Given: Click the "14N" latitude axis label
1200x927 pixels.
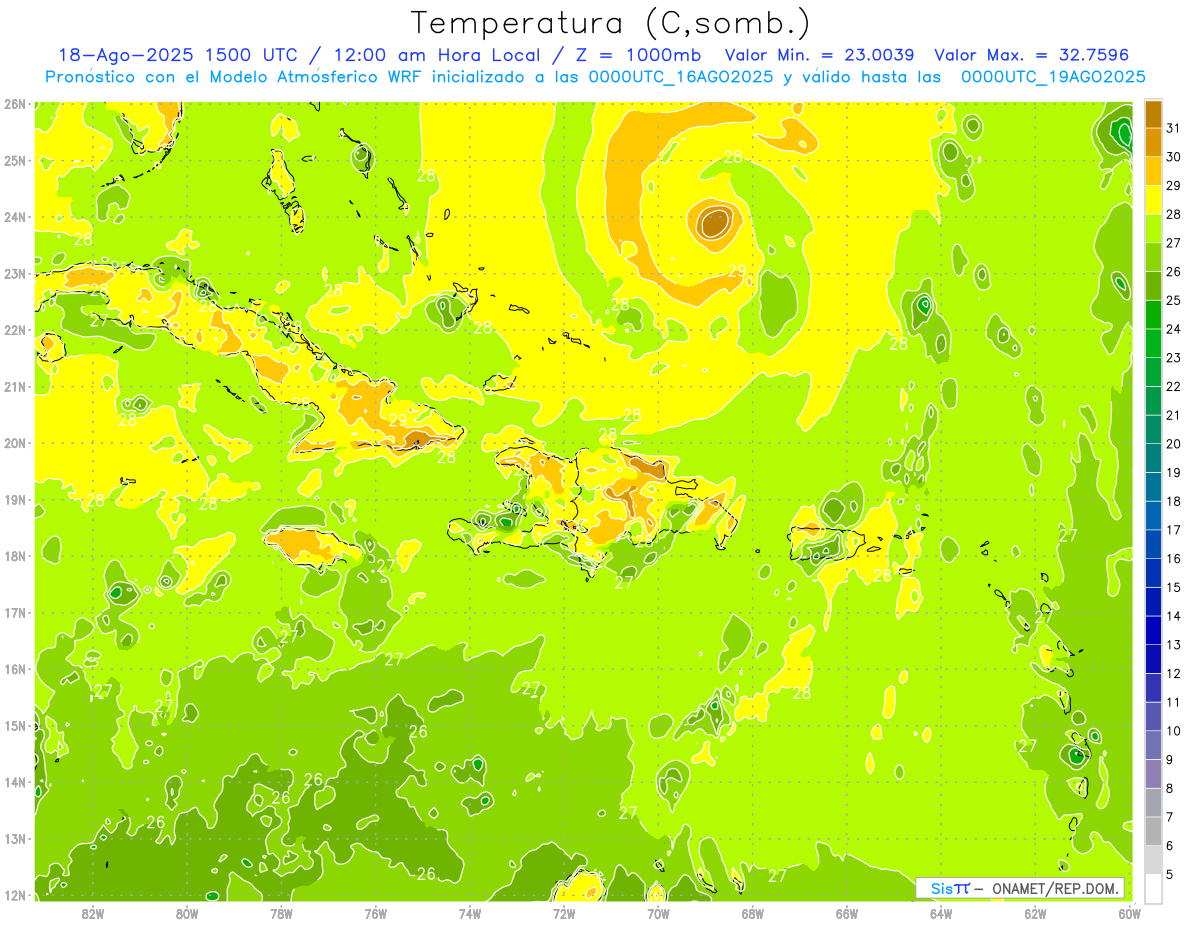Looking at the screenshot, I should coord(14,782).
